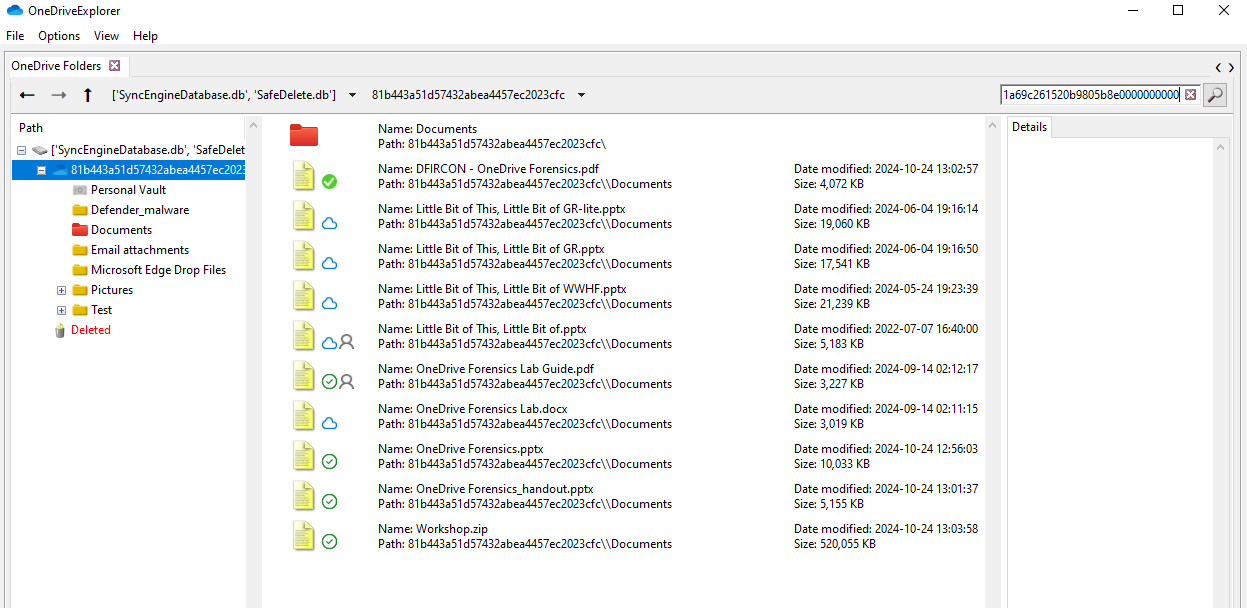
Task: Click inside the search input box
Action: pyautogui.click(x=1091, y=95)
